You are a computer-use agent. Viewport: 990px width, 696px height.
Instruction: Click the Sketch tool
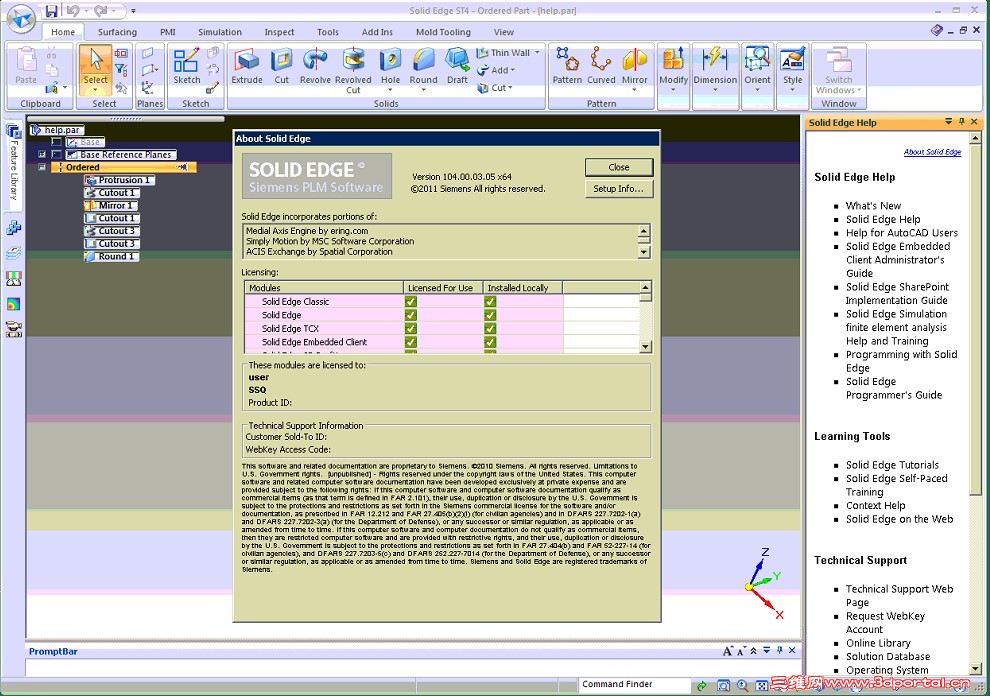186,66
